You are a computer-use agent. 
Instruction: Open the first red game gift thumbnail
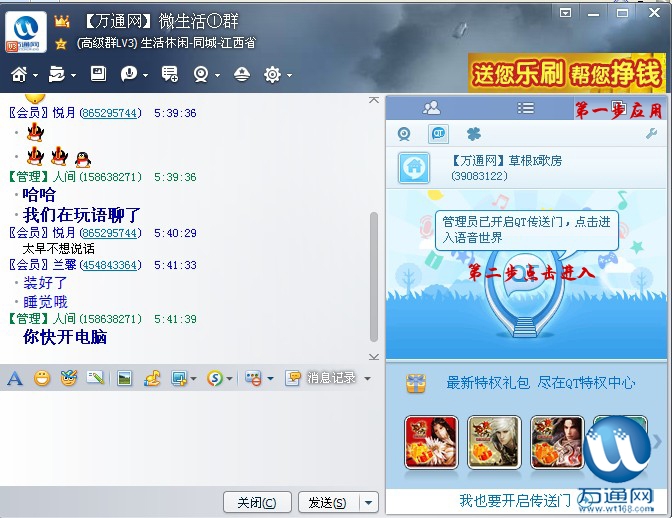(431, 442)
